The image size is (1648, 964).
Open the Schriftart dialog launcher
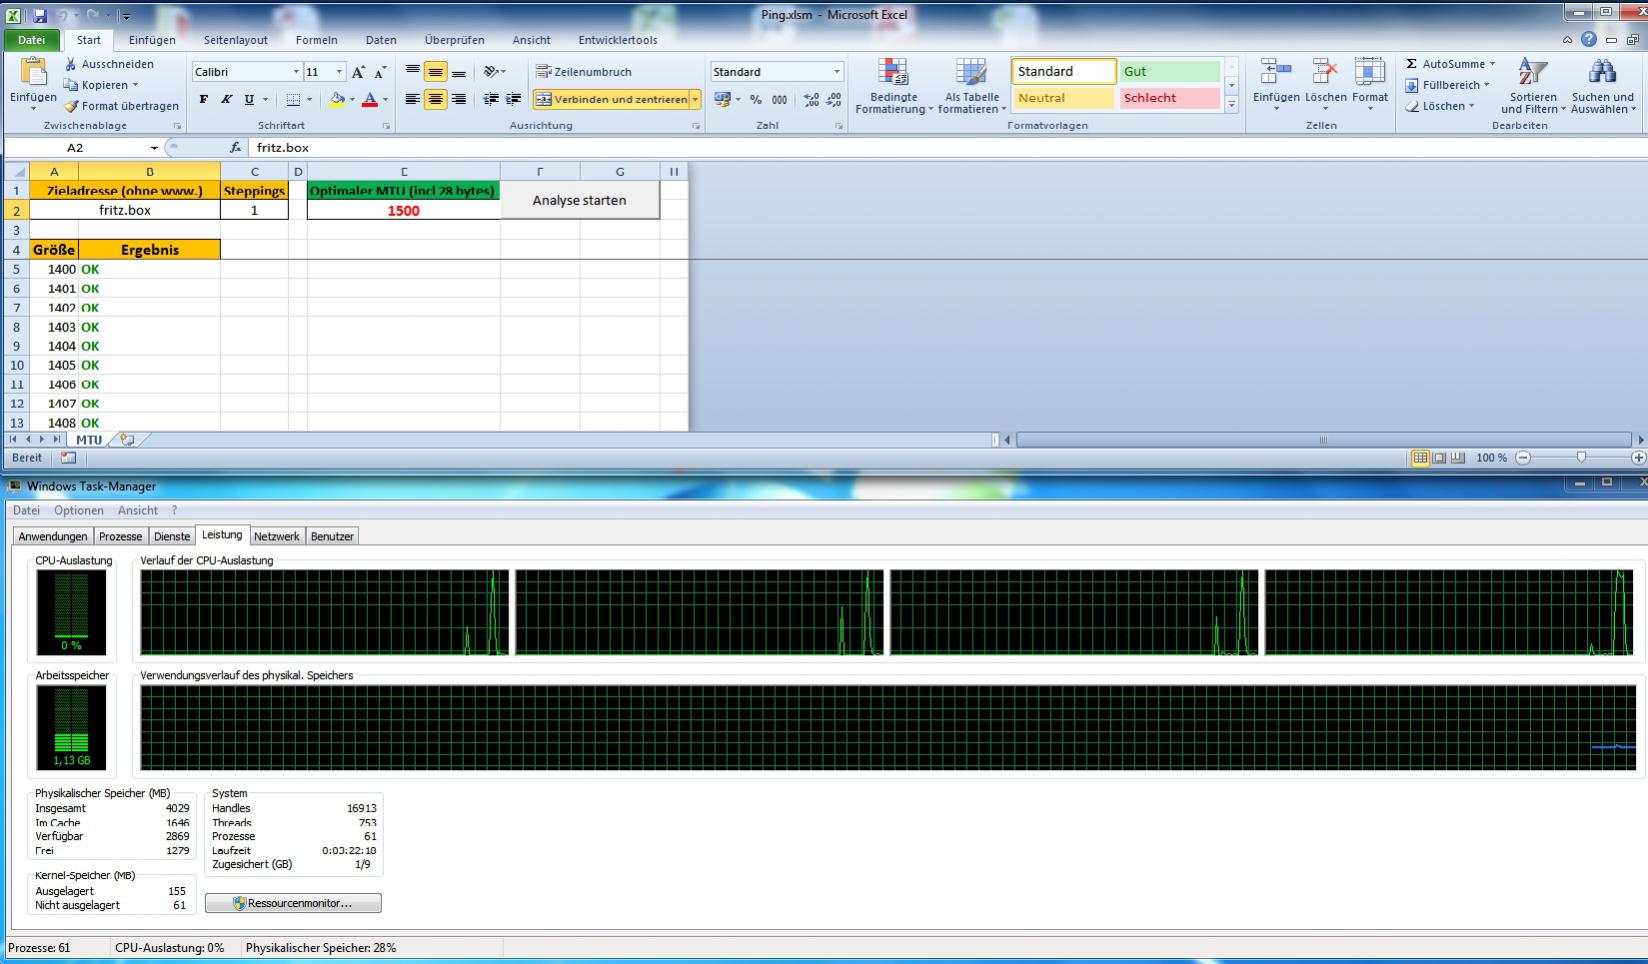click(x=386, y=126)
